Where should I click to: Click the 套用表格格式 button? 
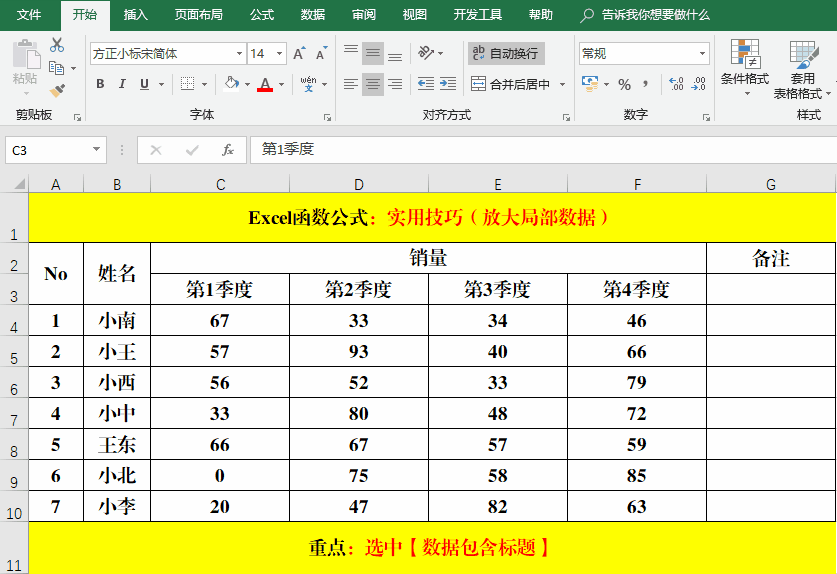pos(802,68)
